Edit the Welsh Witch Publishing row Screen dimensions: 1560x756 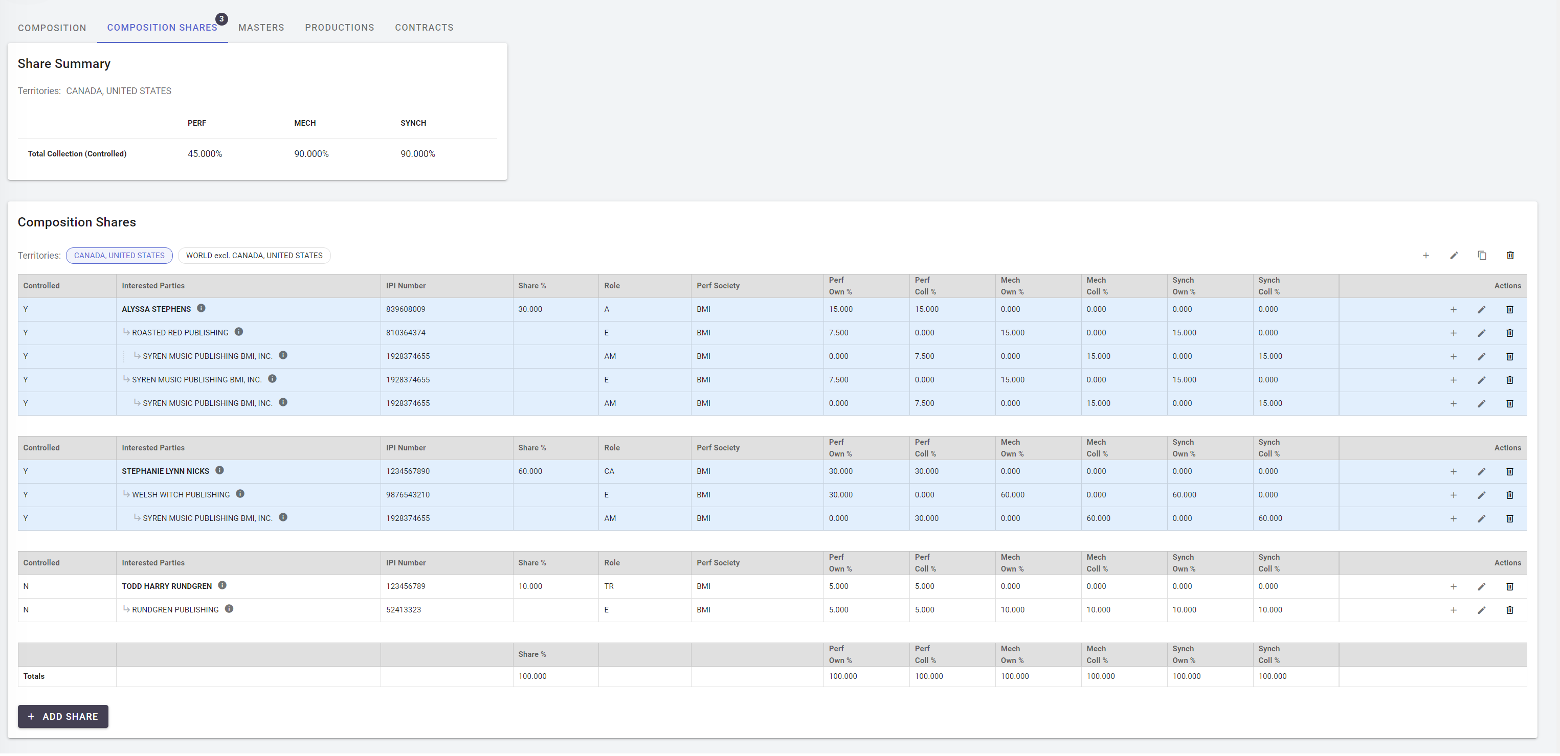click(1482, 495)
